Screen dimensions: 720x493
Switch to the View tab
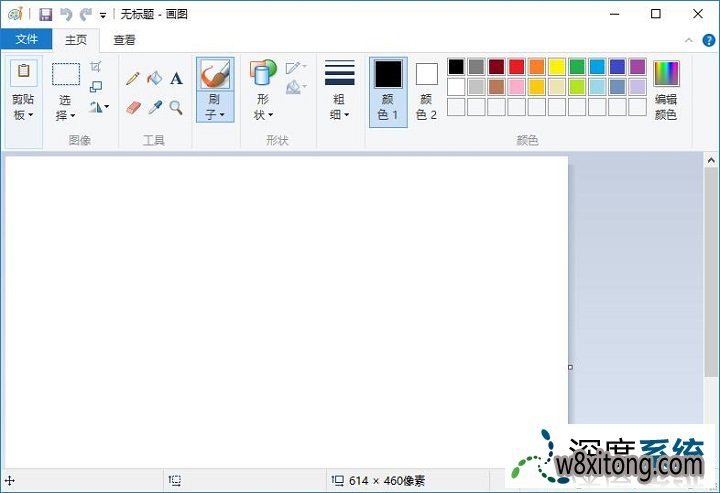click(x=125, y=40)
